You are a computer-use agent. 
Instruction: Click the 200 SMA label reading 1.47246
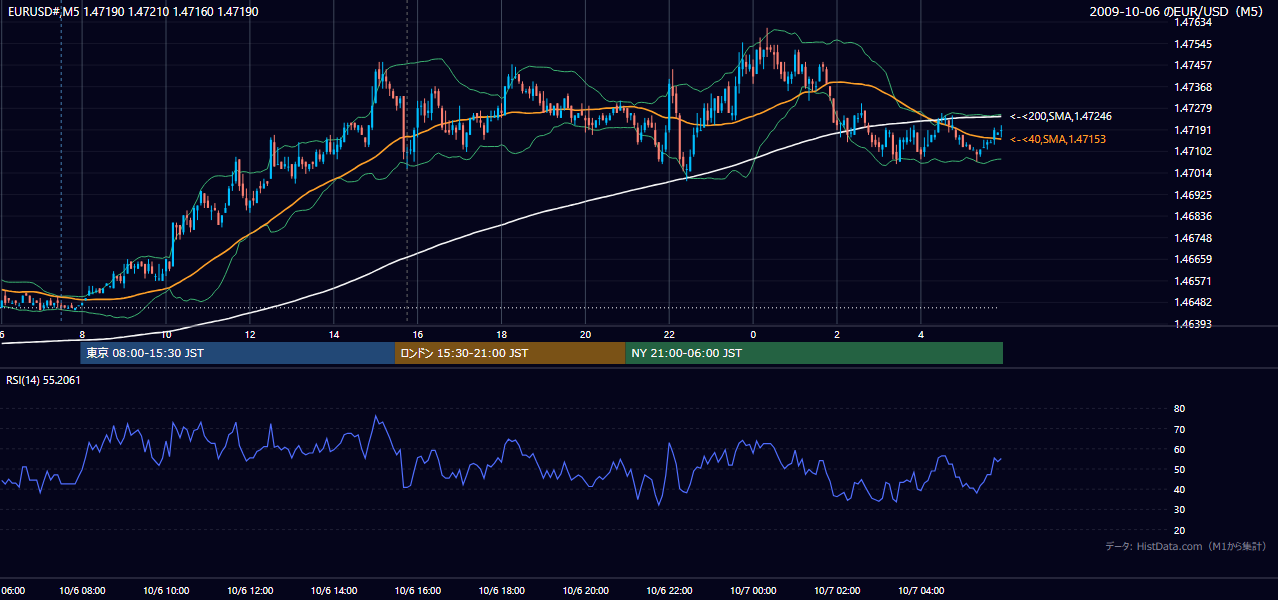pyautogui.click(x=1061, y=117)
